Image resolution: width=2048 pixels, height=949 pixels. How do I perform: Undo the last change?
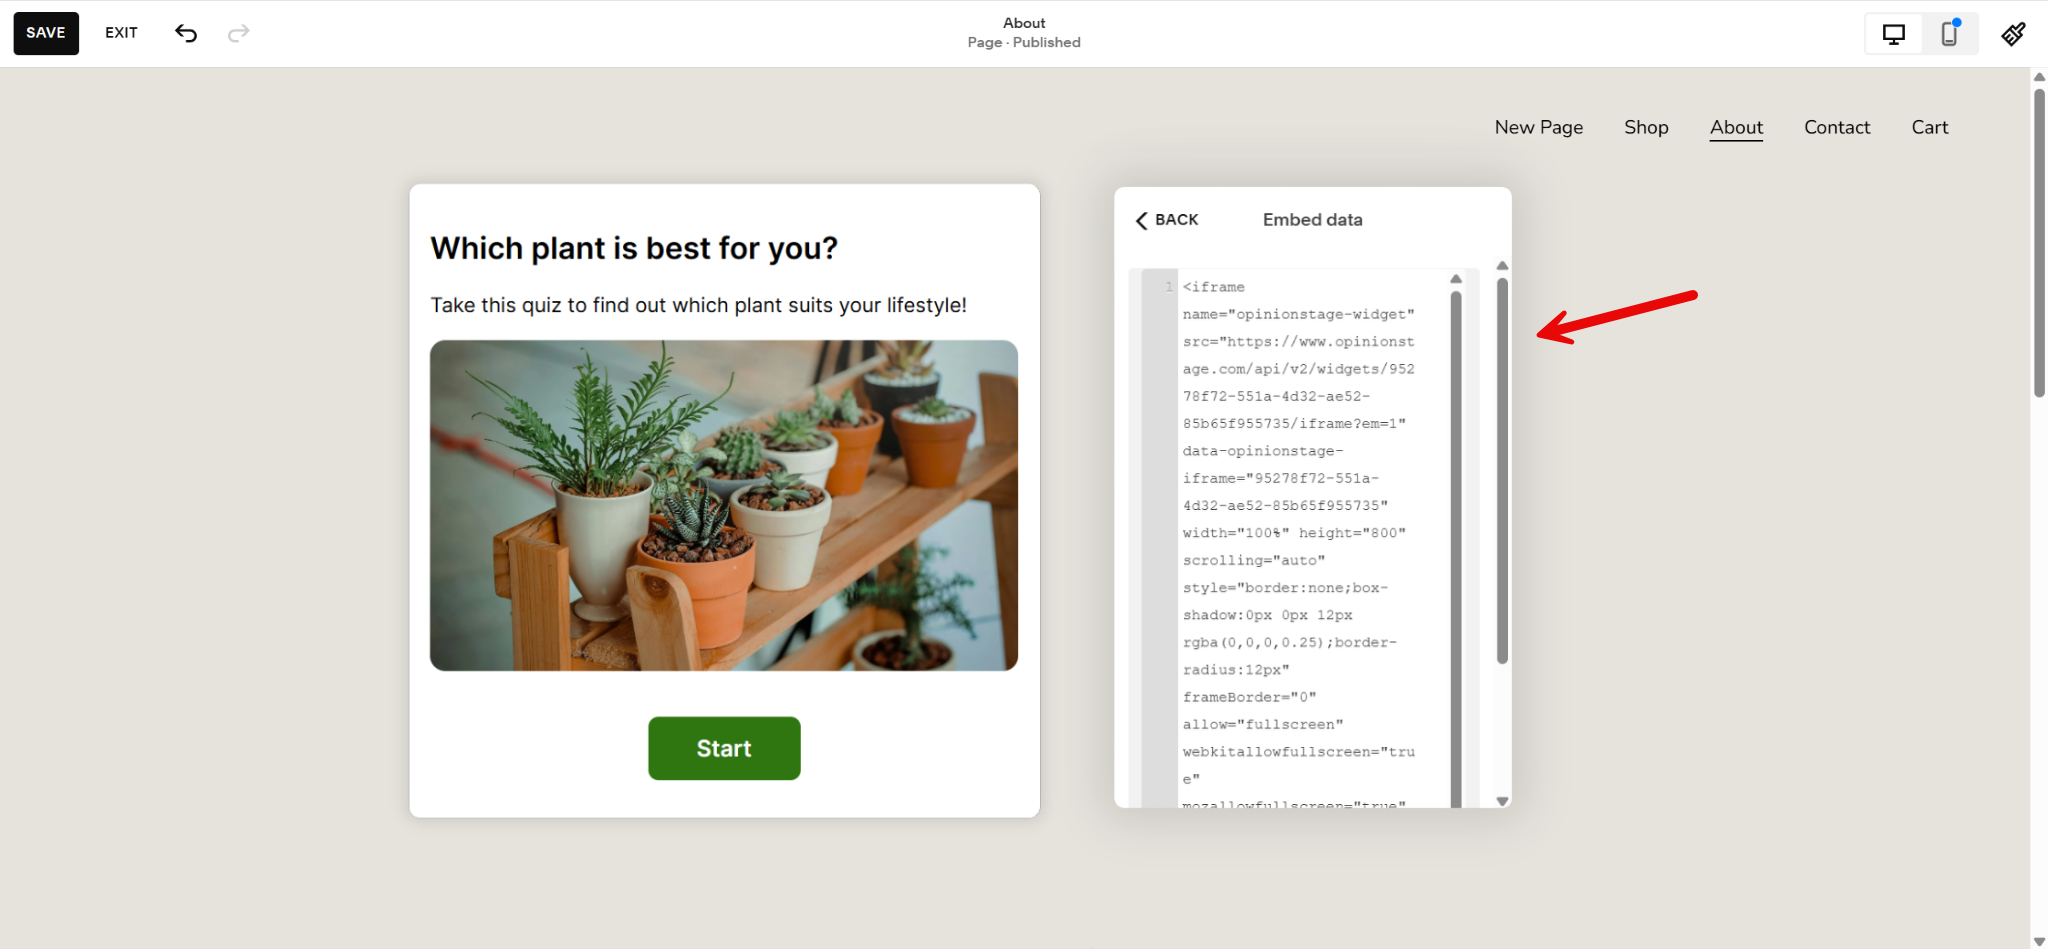(186, 32)
